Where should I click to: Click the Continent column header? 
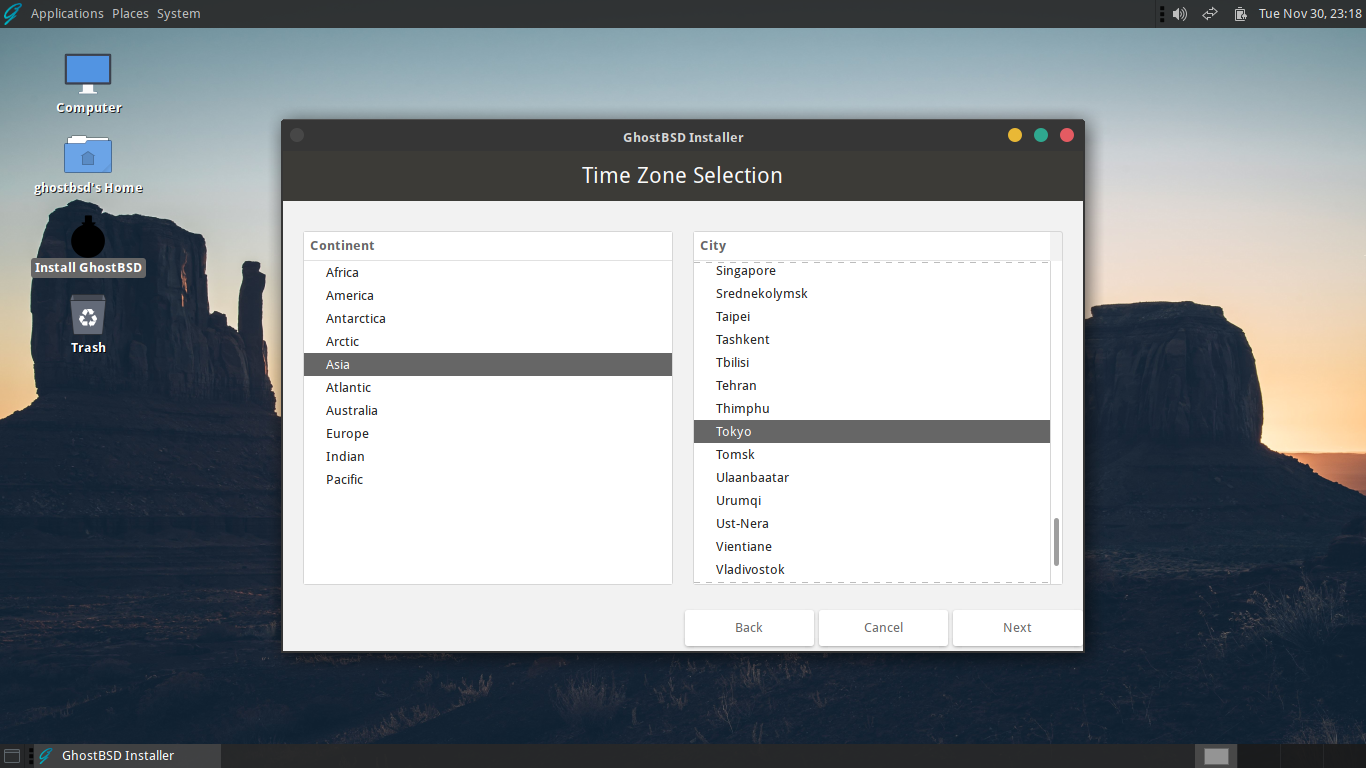coord(488,246)
